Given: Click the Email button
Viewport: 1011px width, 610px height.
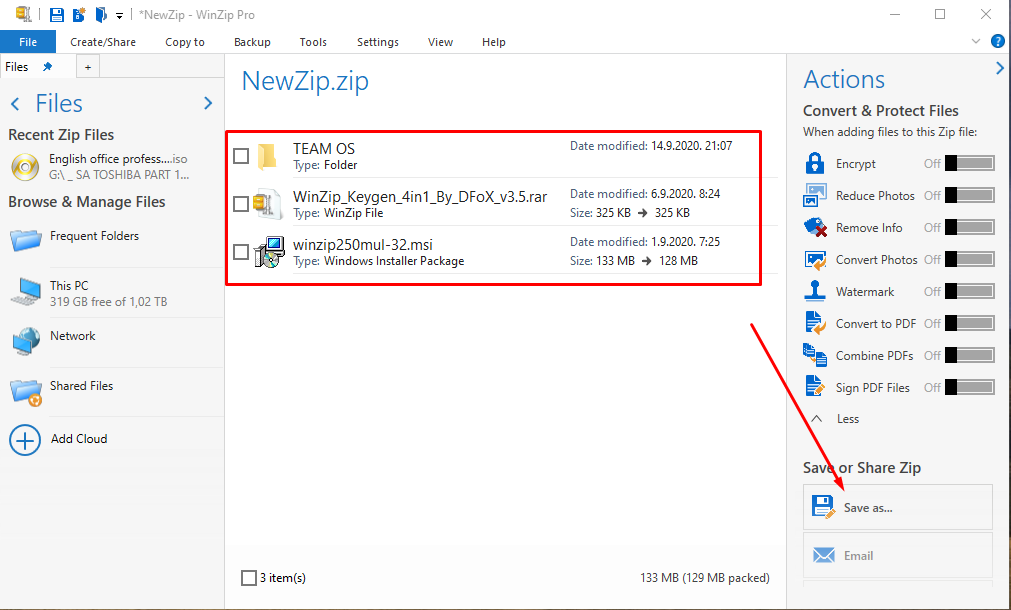Looking at the screenshot, I should (898, 555).
